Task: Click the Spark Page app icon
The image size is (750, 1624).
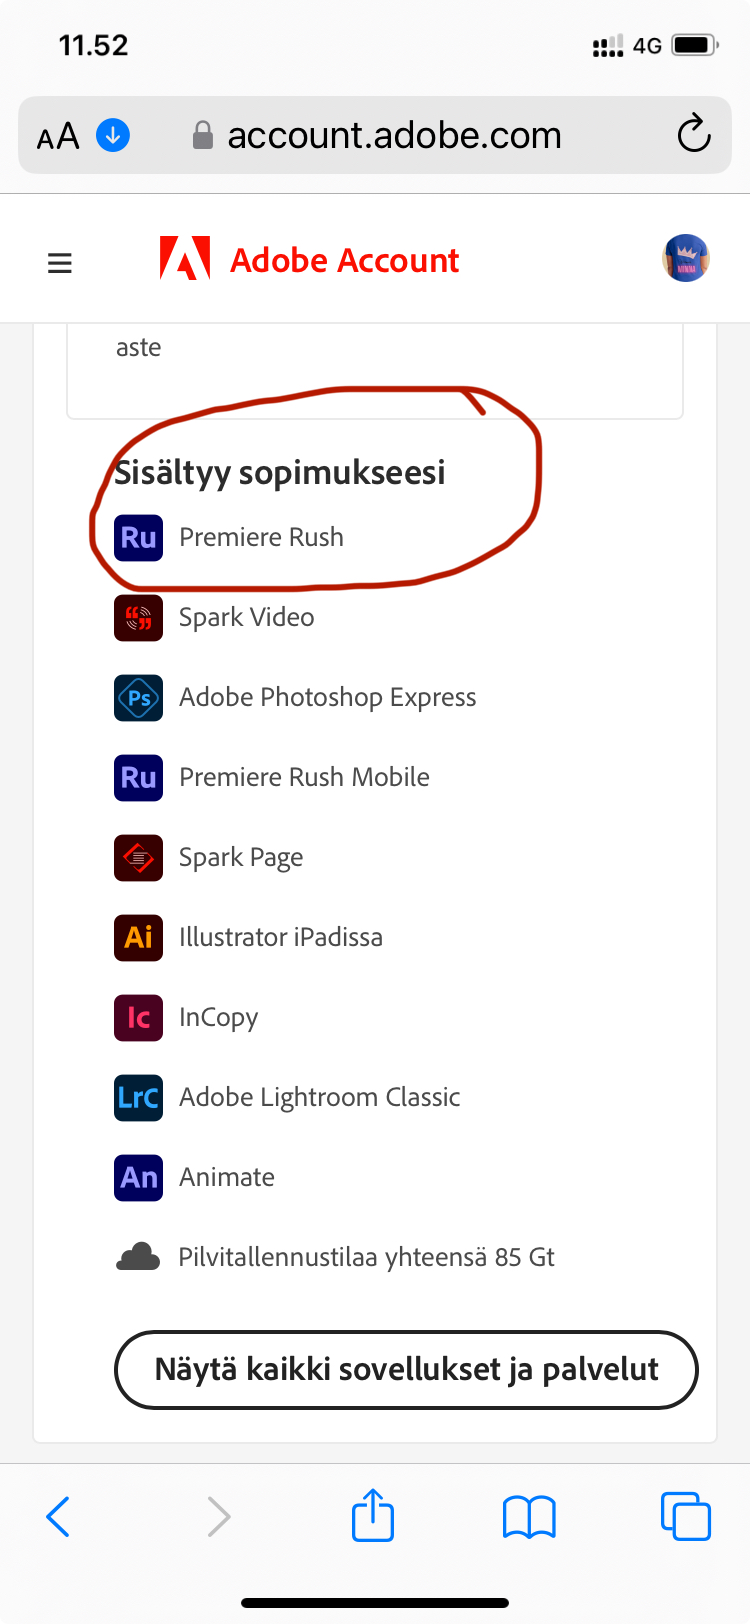Action: [x=138, y=857]
